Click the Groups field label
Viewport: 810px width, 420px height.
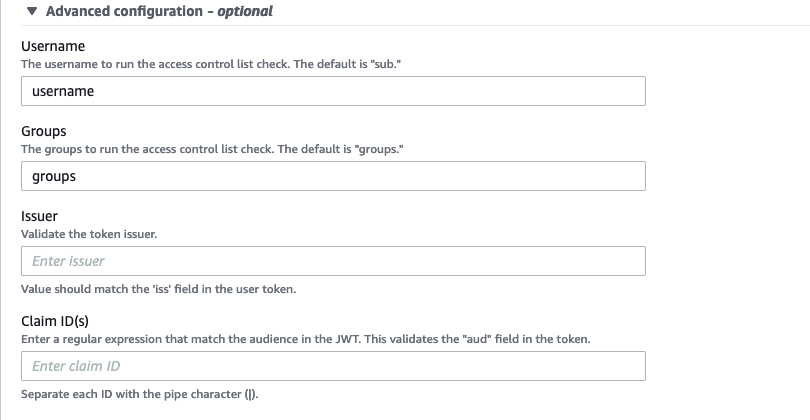pos(44,131)
